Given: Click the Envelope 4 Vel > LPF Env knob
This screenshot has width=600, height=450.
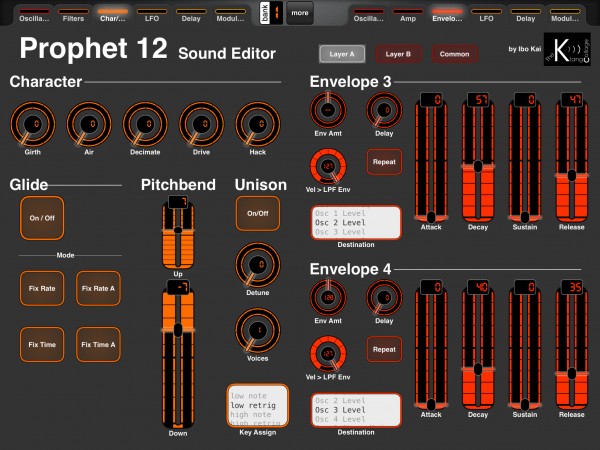Looking at the screenshot, I should pos(328,354).
